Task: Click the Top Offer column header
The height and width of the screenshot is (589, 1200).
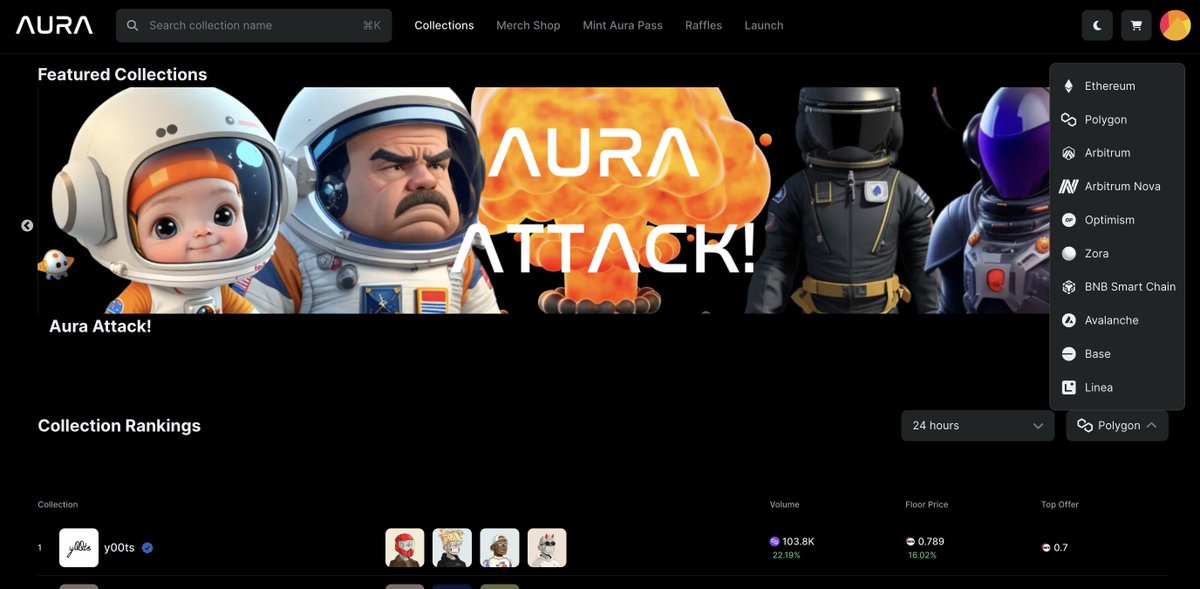Action: [x=1060, y=505]
